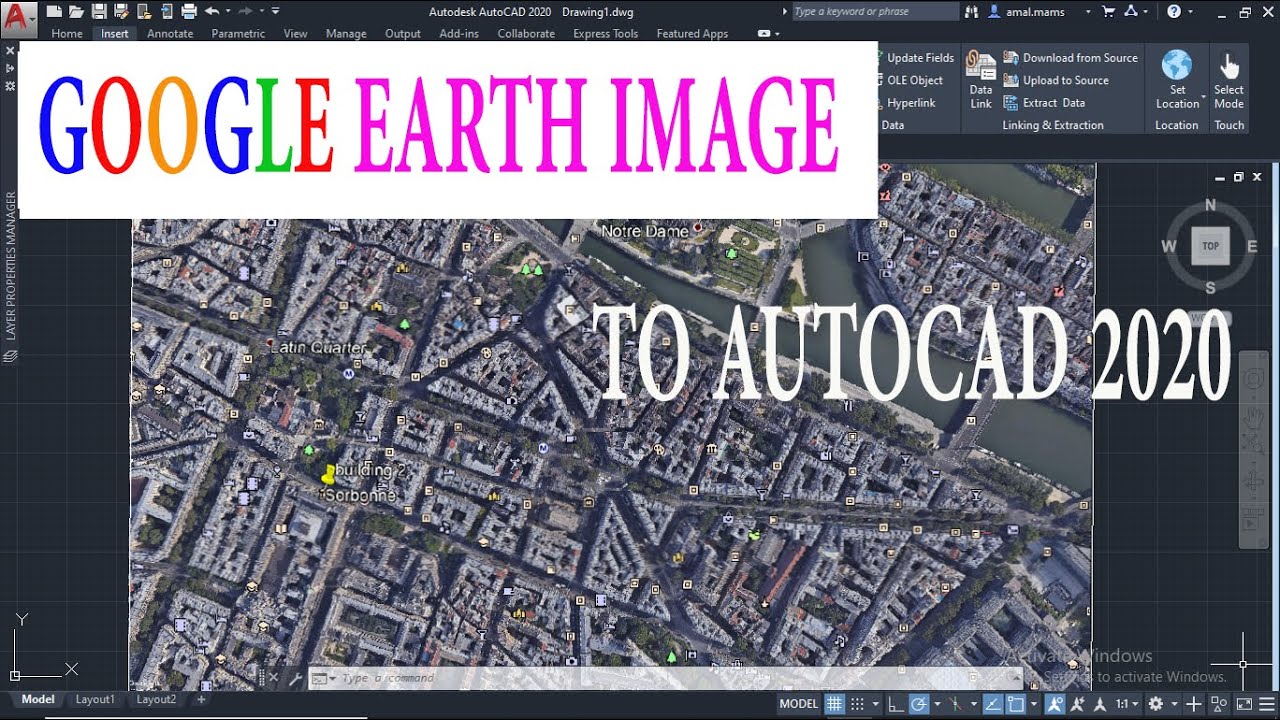The height and width of the screenshot is (720, 1280).
Task: Click the Save icon in quick access toolbar
Action: tap(99, 12)
